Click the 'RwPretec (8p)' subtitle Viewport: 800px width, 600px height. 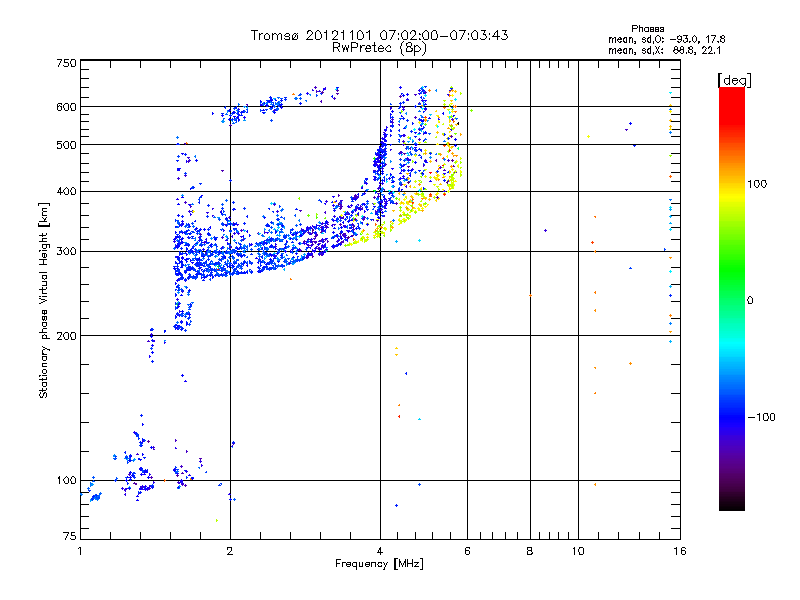[x=379, y=48]
